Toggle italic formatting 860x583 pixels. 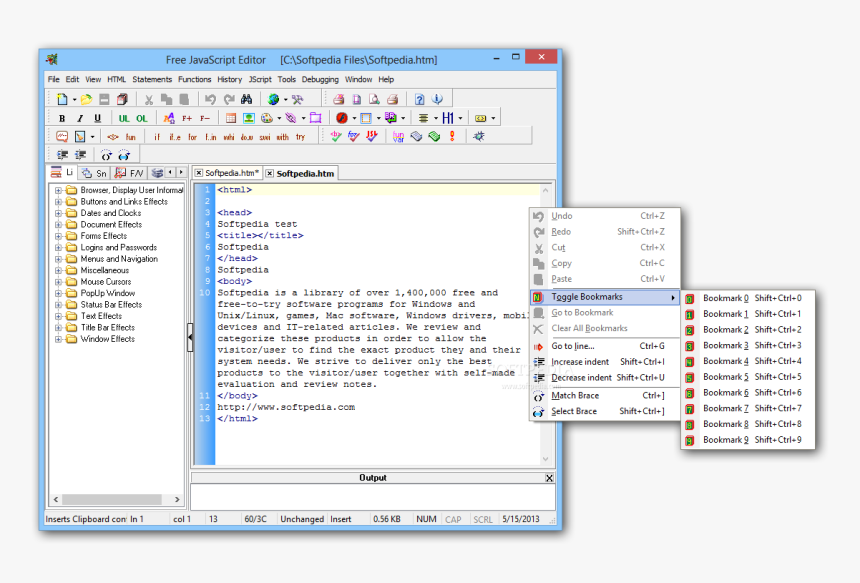tap(79, 117)
